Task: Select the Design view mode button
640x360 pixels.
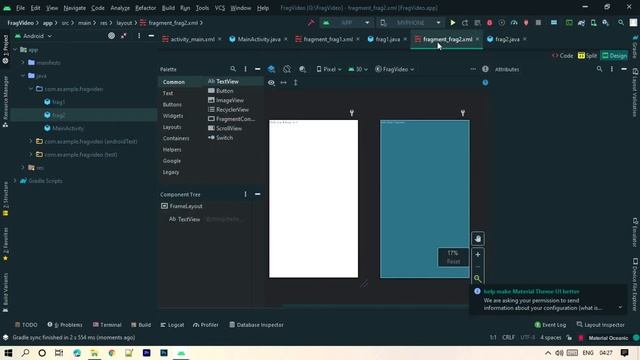Action: pos(614,56)
